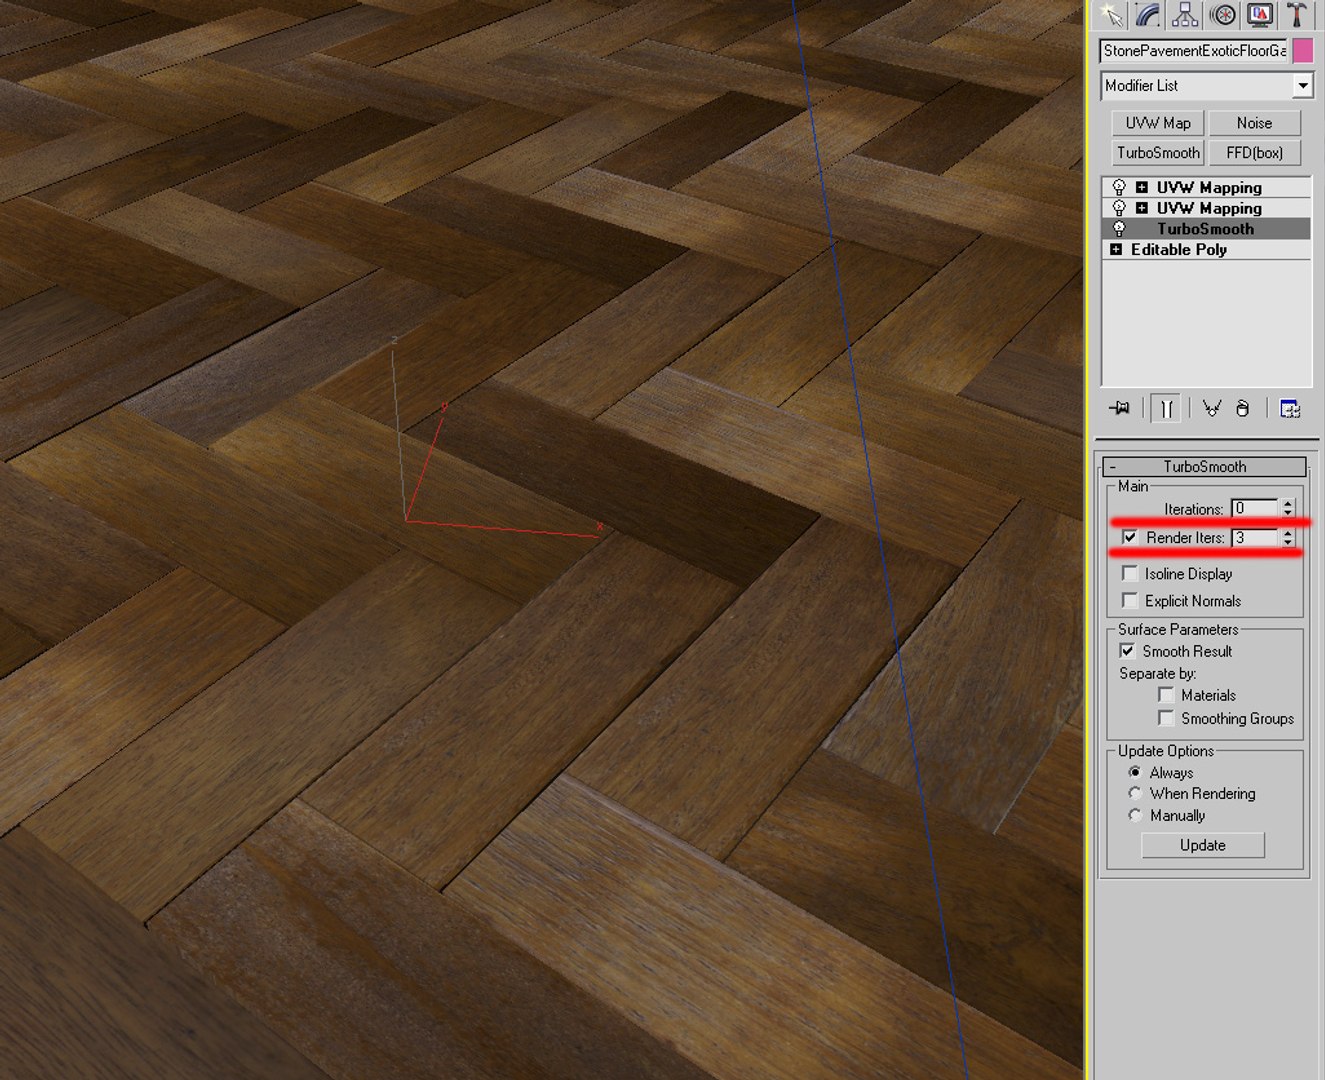1325x1080 pixels.
Task: Open the Motion panel wheel tab
Action: point(1222,14)
